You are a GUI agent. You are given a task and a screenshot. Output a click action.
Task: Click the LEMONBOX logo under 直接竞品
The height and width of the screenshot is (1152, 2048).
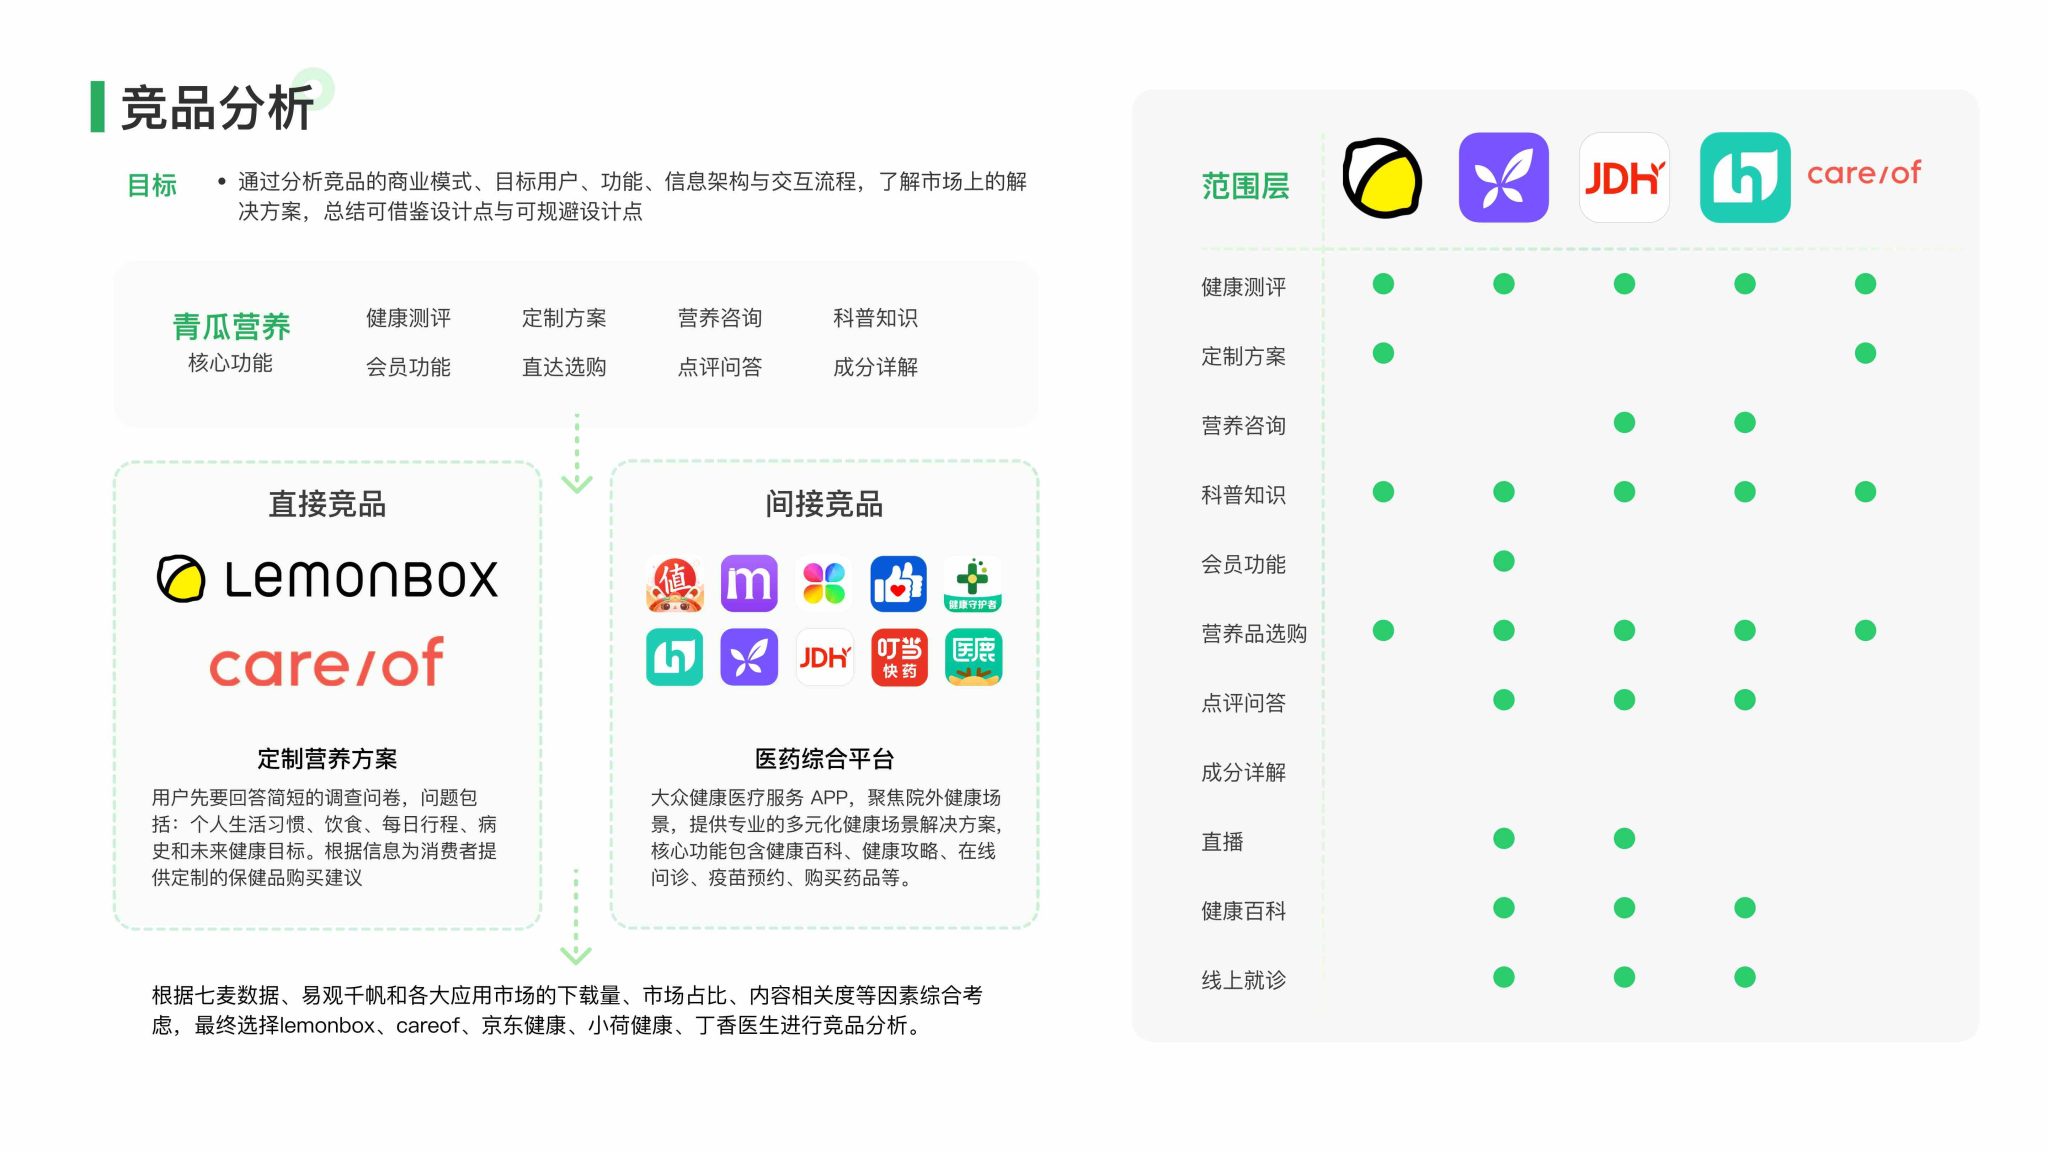[327, 579]
